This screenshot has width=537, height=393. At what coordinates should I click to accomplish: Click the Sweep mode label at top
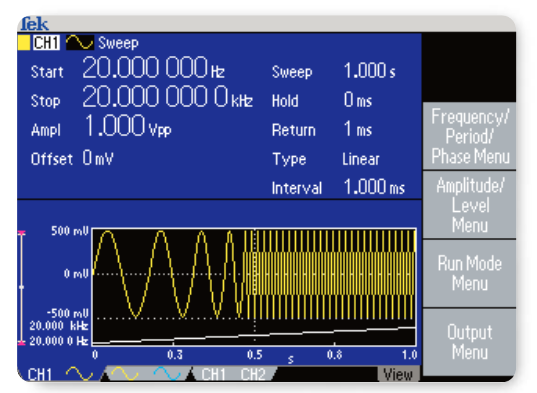[118, 43]
